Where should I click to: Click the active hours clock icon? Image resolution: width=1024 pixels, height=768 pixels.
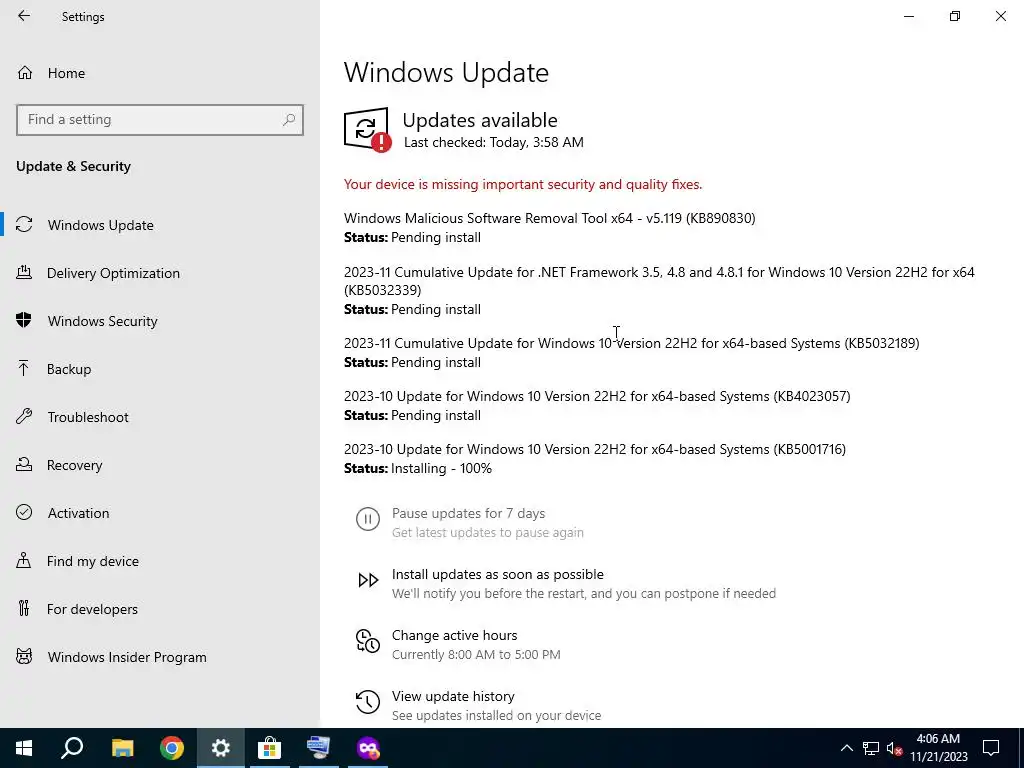[x=368, y=641]
